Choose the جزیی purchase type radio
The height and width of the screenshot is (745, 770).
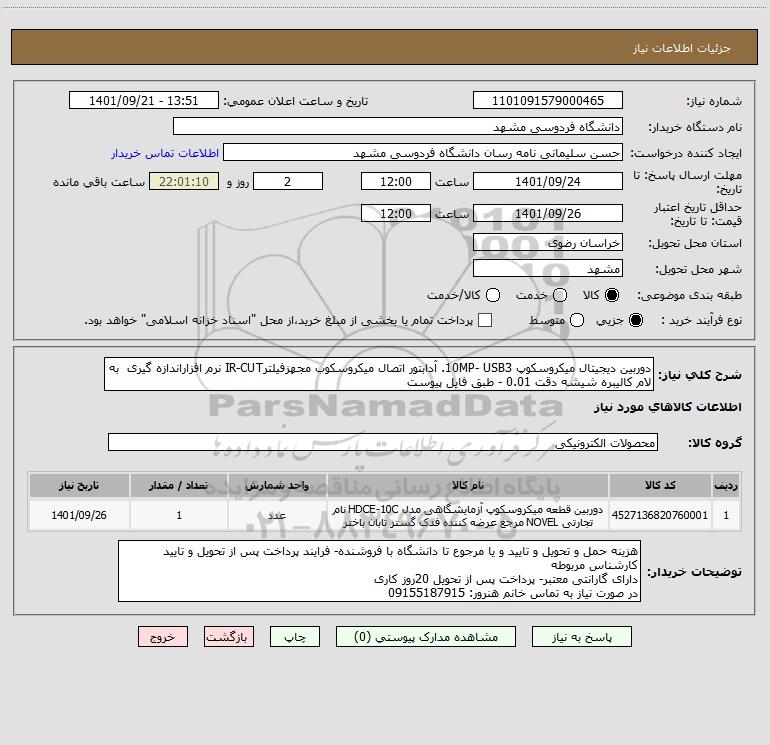pyautogui.click(x=636, y=320)
